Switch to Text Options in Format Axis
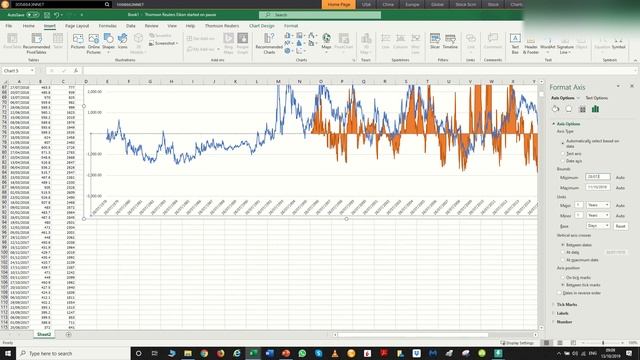The width and height of the screenshot is (640, 360). 596,98
